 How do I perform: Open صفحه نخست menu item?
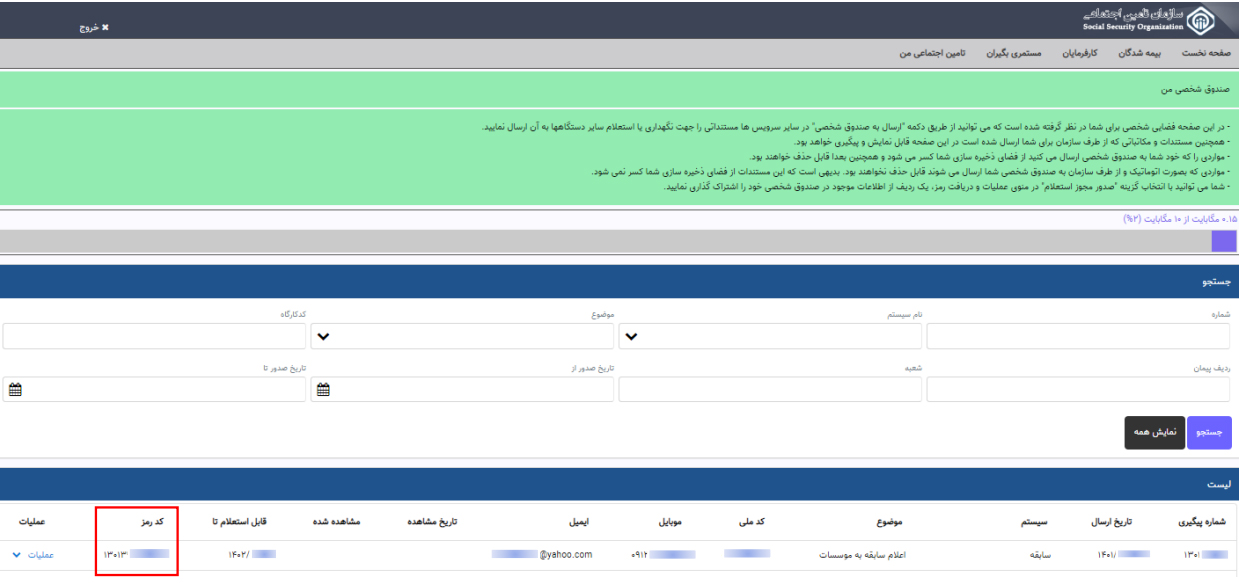pos(1210,52)
